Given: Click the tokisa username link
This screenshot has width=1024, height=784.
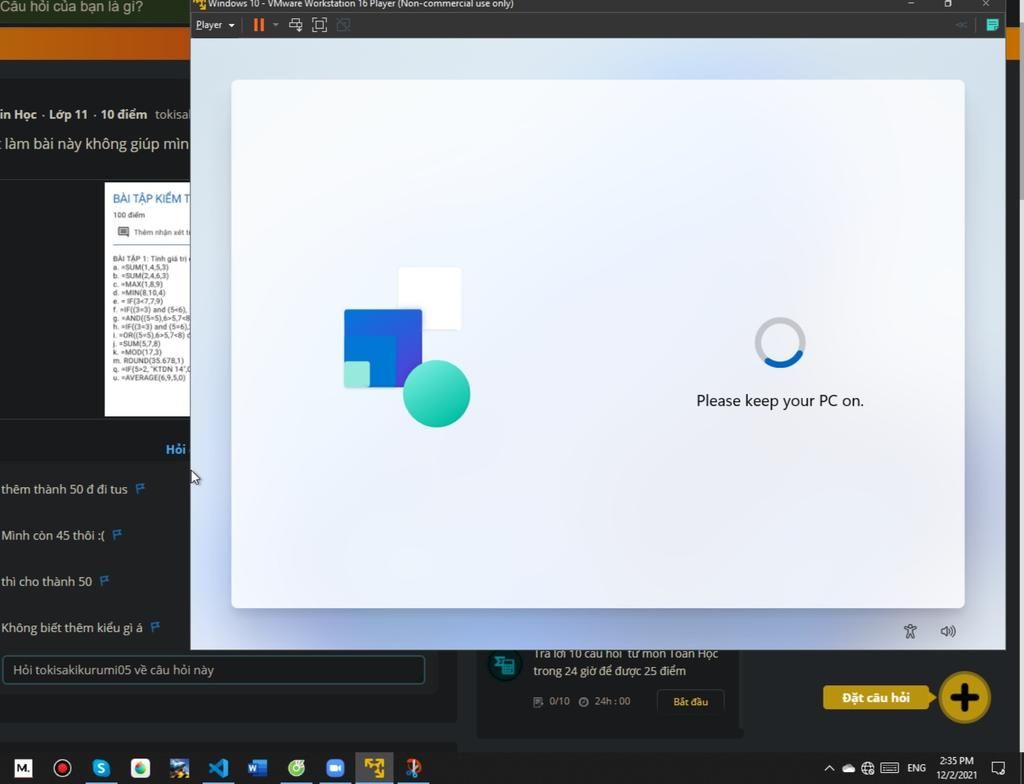Looking at the screenshot, I should click(x=172, y=114).
